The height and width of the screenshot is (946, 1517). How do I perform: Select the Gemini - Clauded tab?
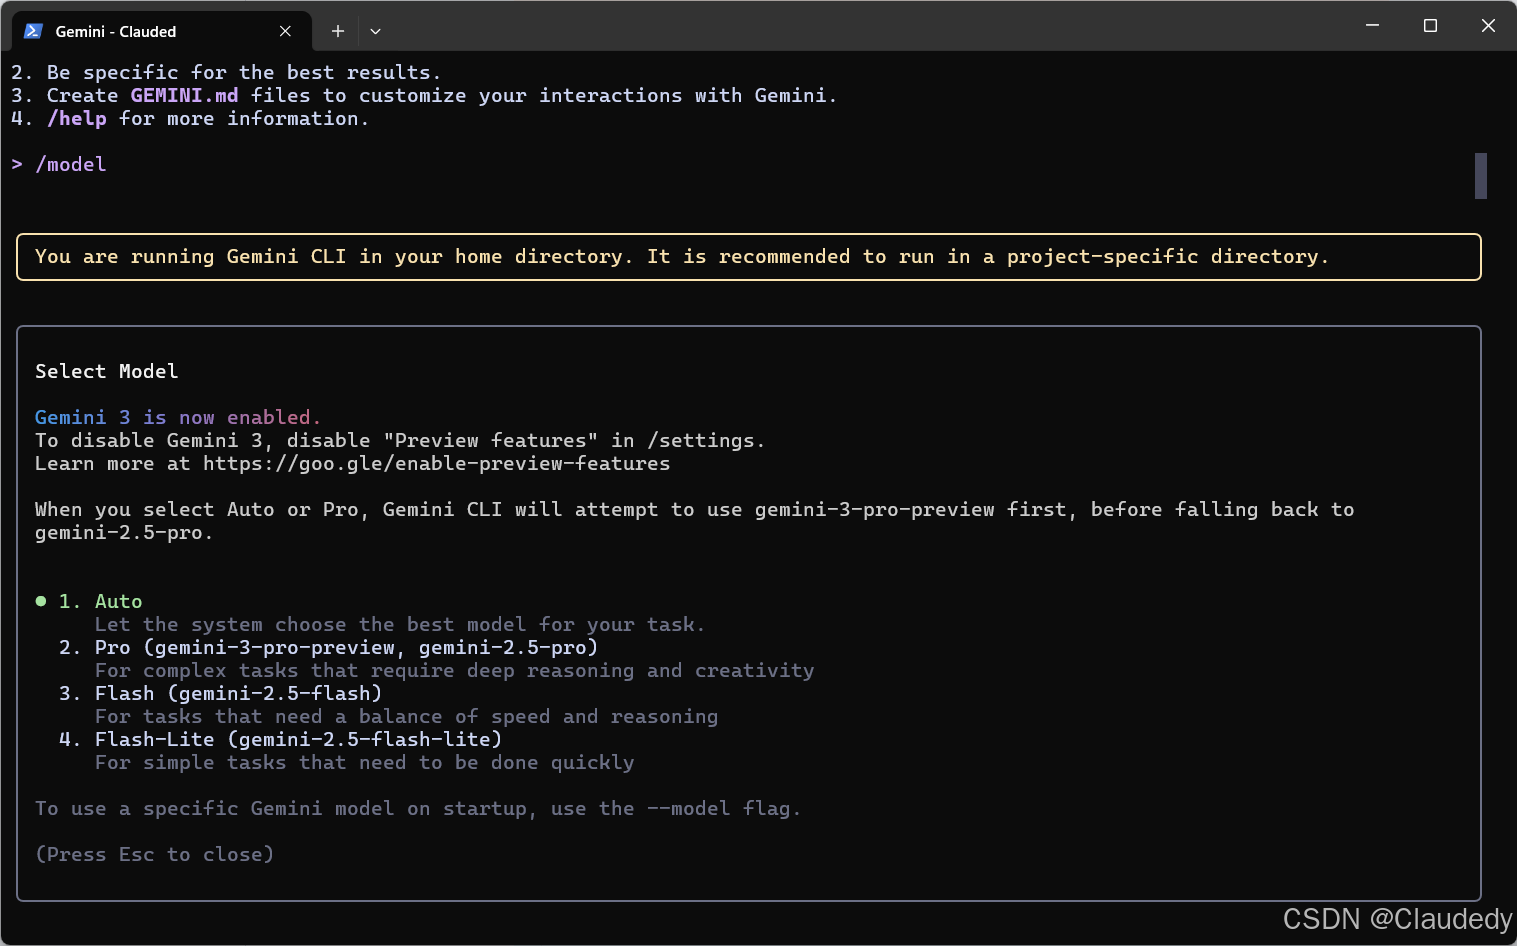tap(161, 31)
